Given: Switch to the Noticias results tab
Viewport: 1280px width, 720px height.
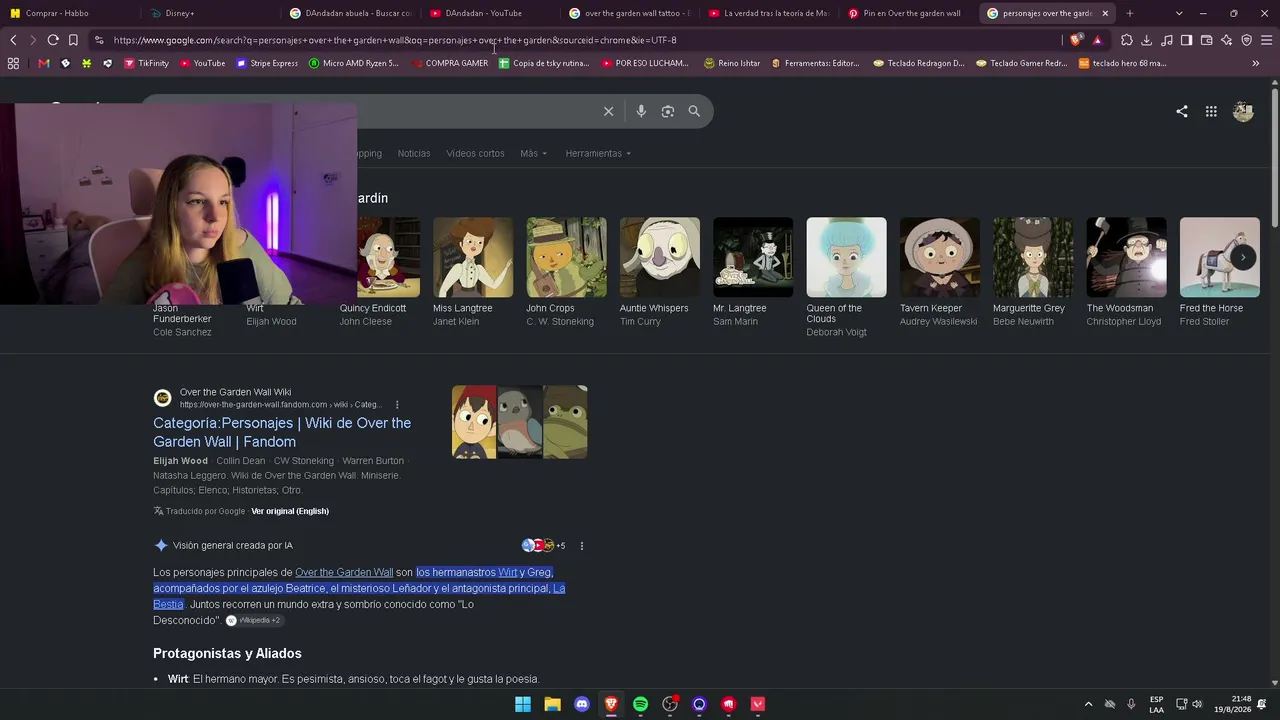Looking at the screenshot, I should tap(414, 153).
